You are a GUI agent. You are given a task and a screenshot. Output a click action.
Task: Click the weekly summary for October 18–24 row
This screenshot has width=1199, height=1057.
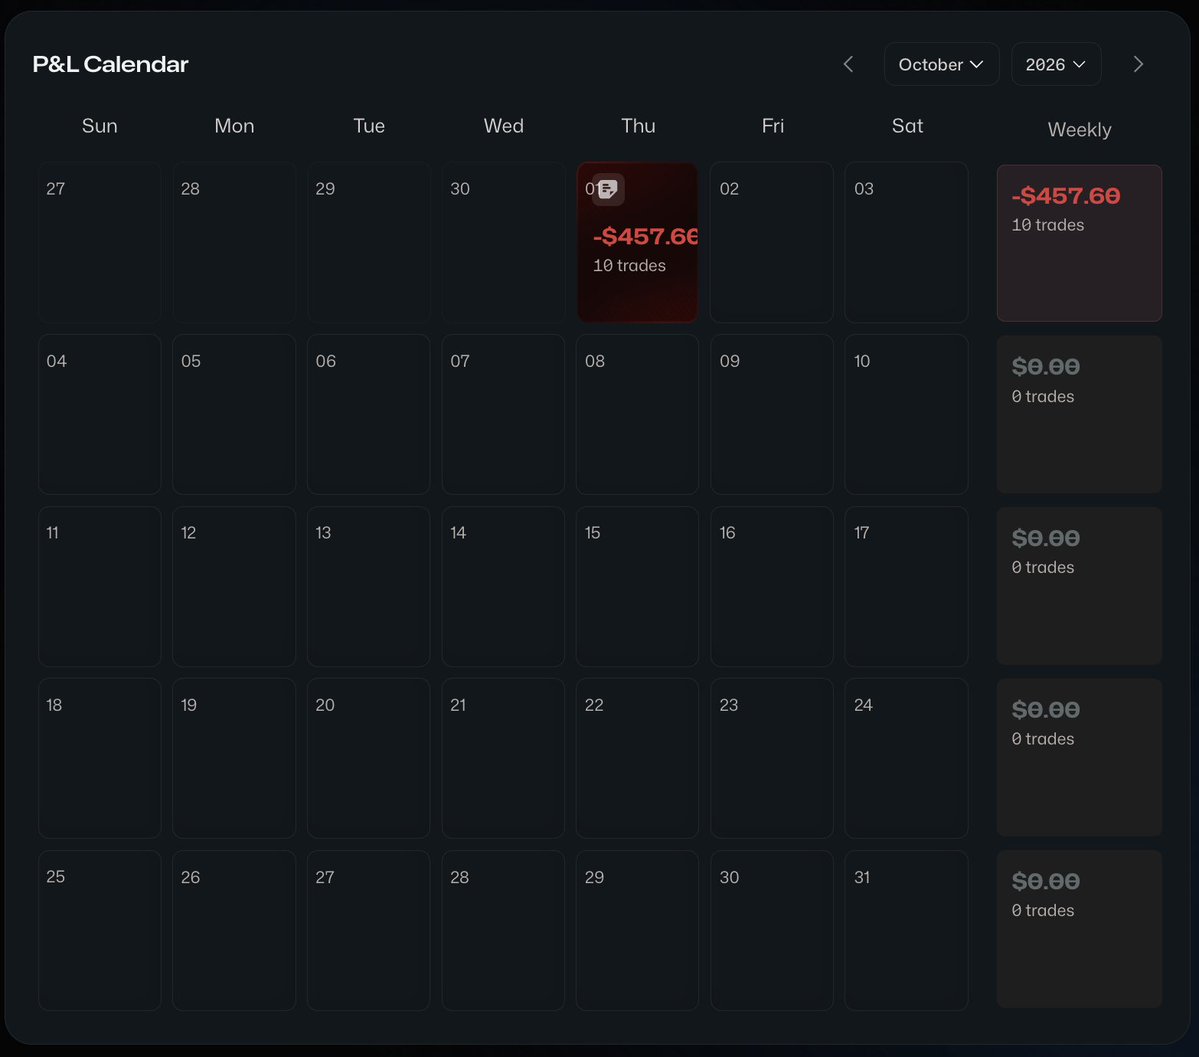(1079, 757)
